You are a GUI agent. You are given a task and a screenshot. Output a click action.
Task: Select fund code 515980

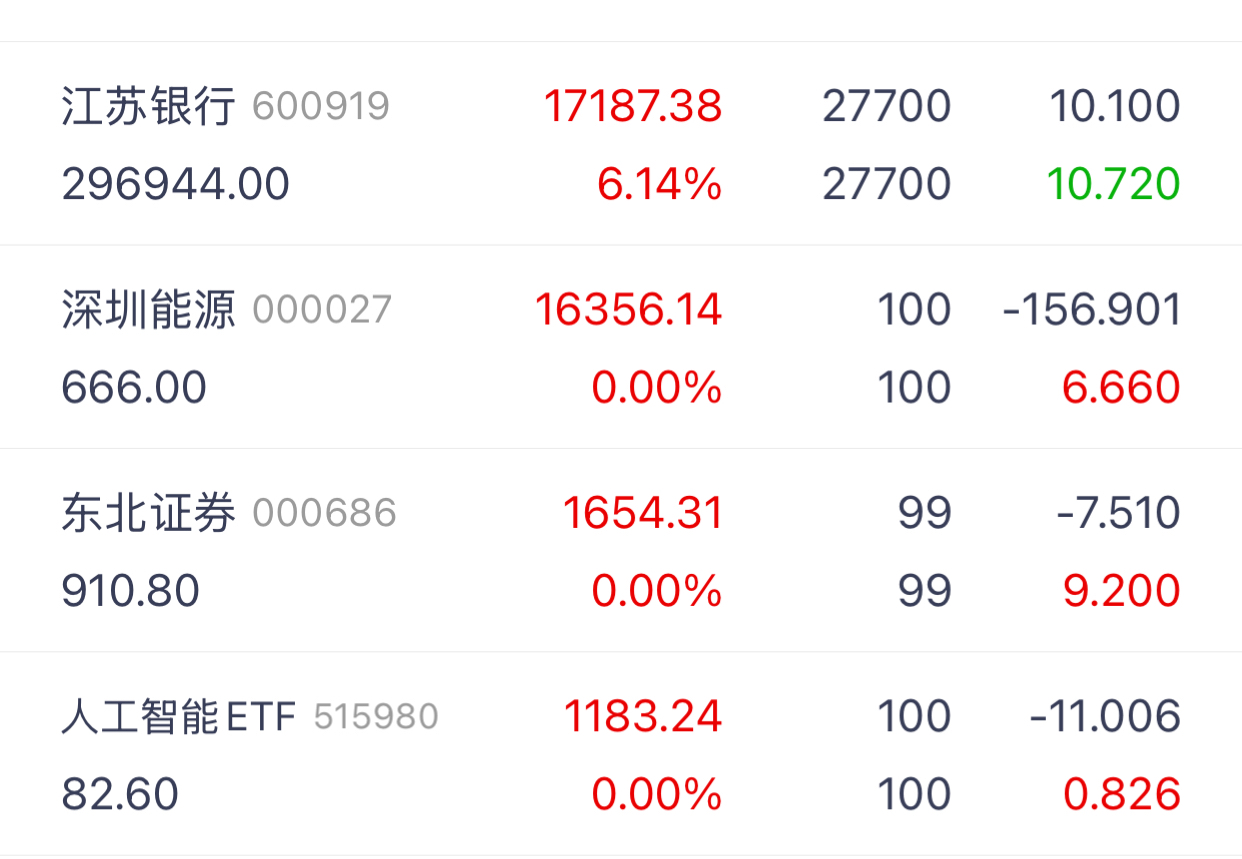click(x=376, y=717)
